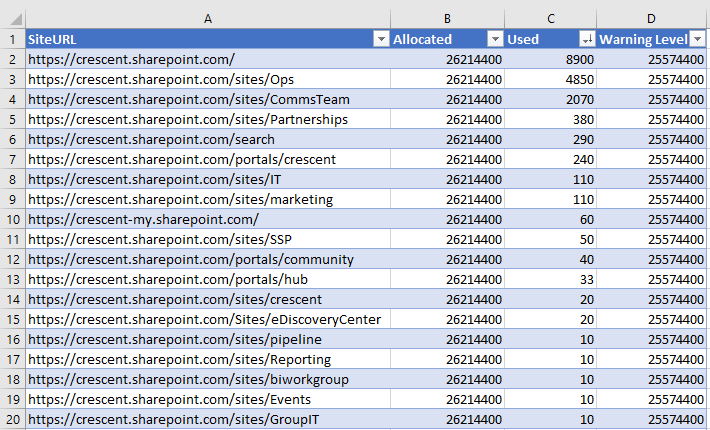Select the sites/SSP URL cell
Screen dimensions: 710x430
click(x=208, y=239)
